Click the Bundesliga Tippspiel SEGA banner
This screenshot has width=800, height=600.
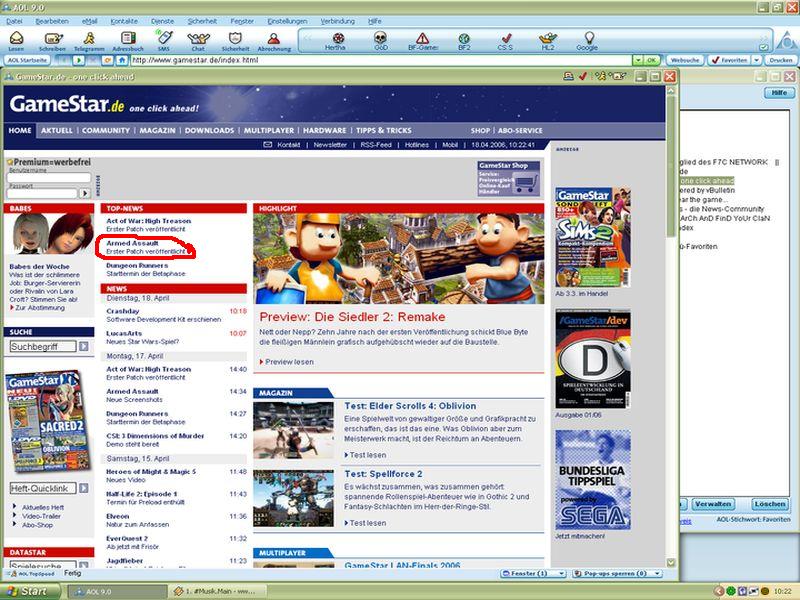click(593, 480)
